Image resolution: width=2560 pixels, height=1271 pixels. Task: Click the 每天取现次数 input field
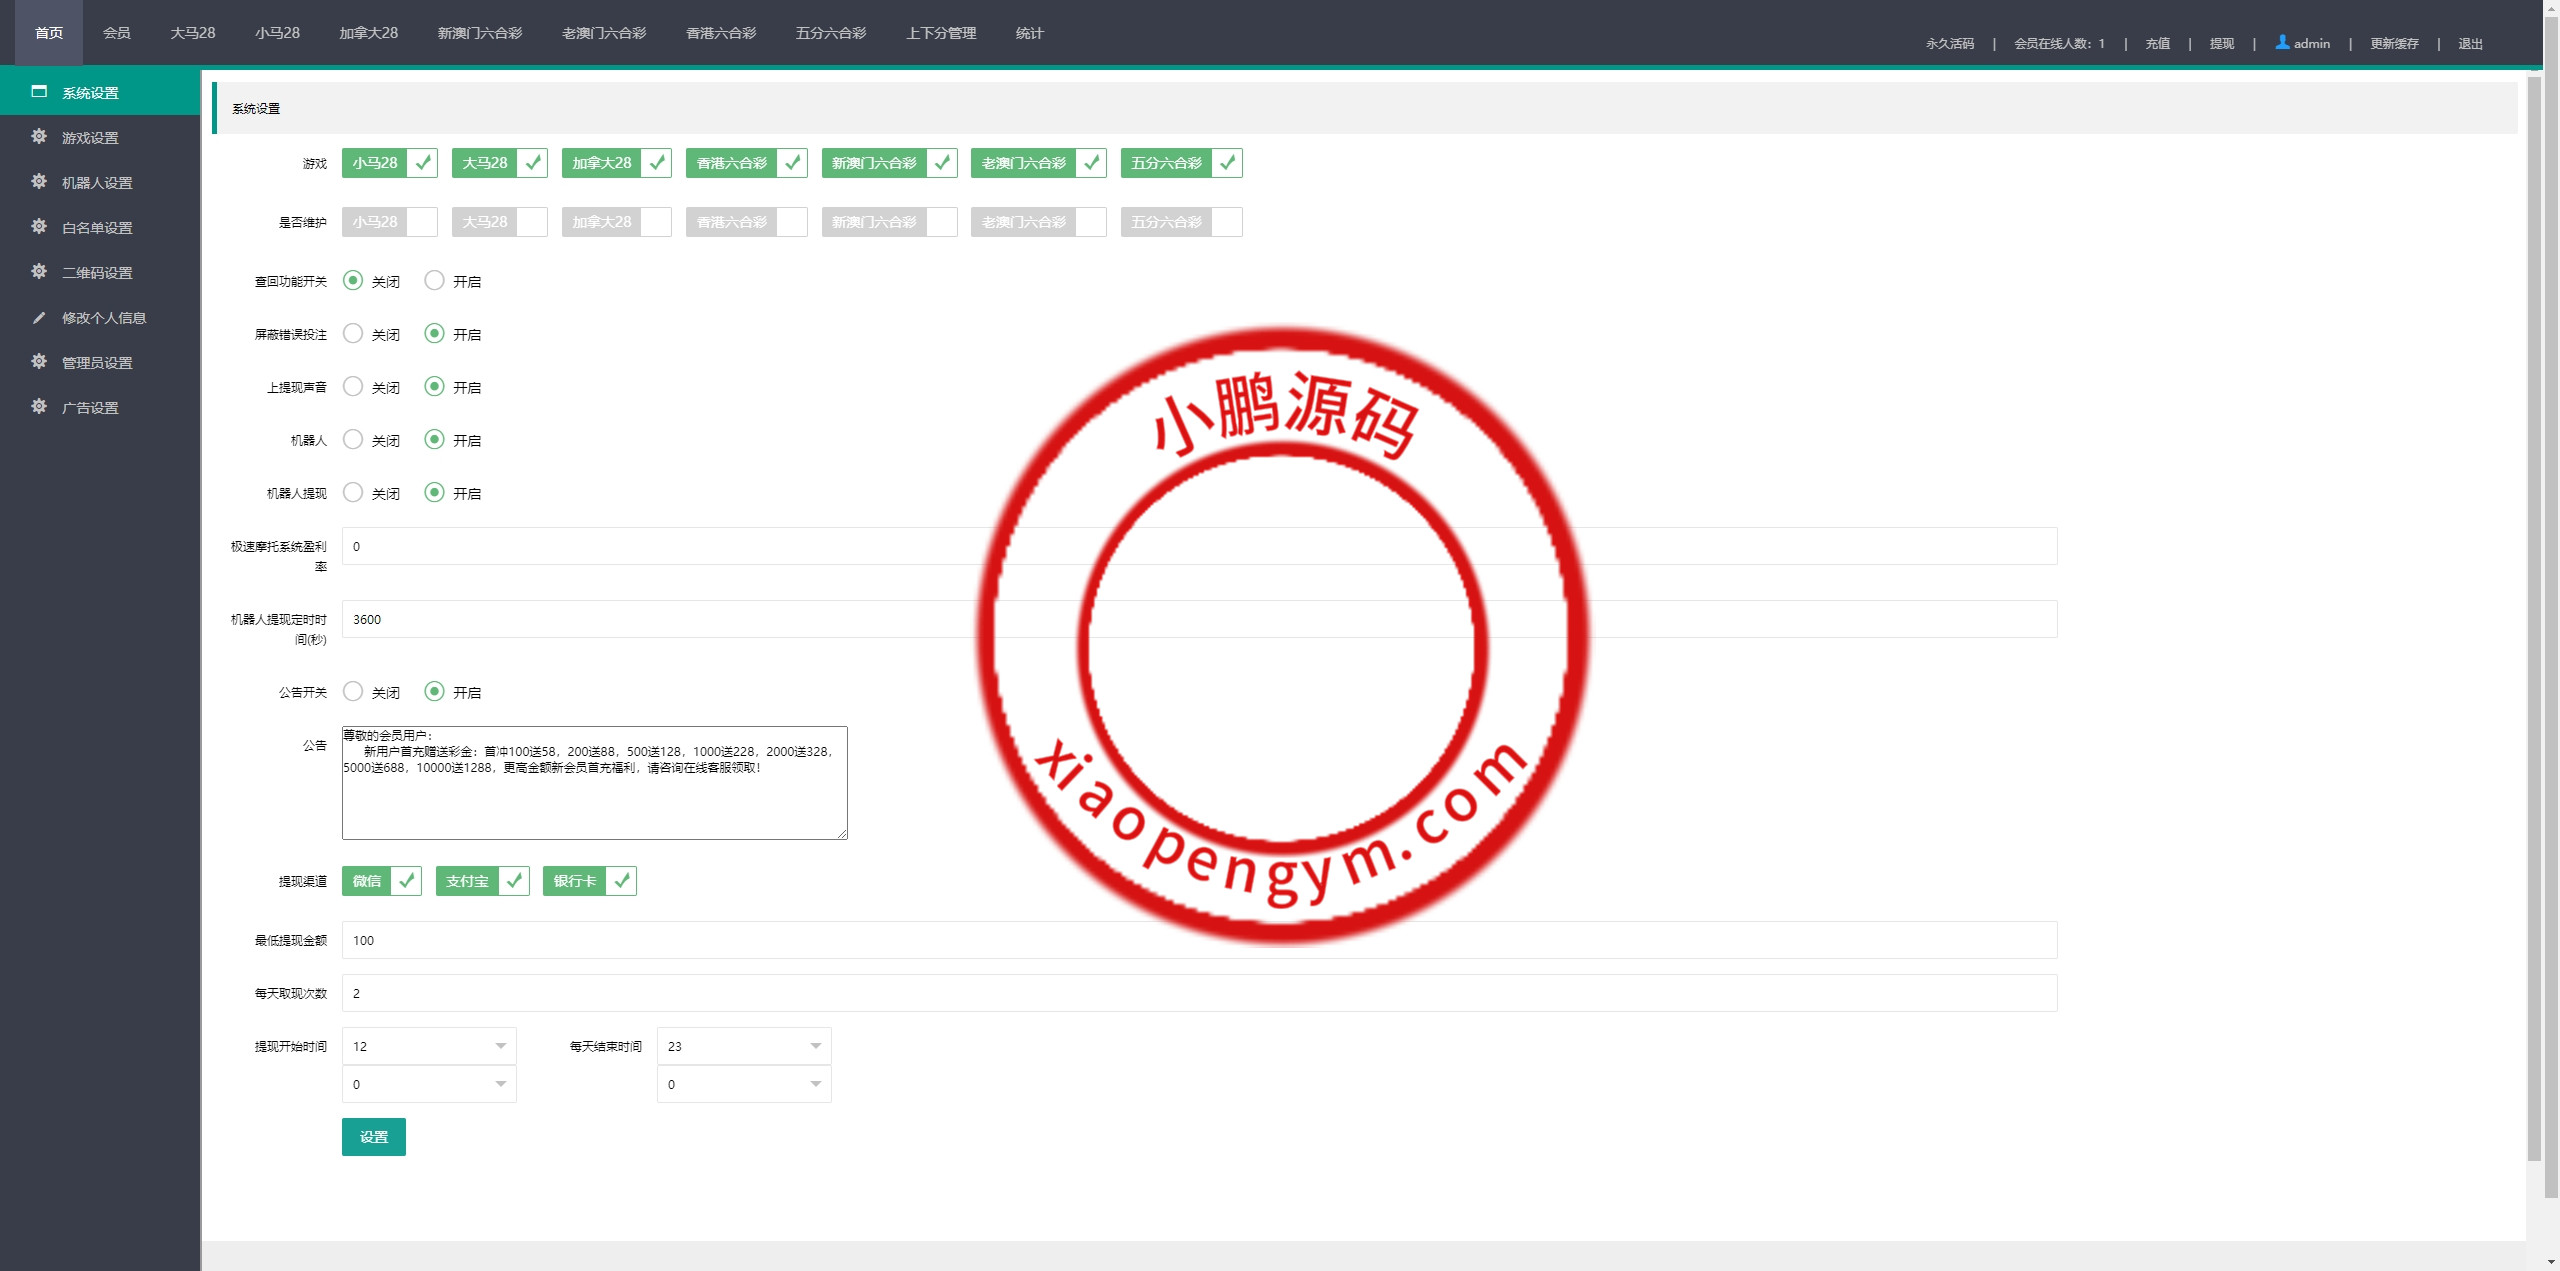pos(1199,993)
